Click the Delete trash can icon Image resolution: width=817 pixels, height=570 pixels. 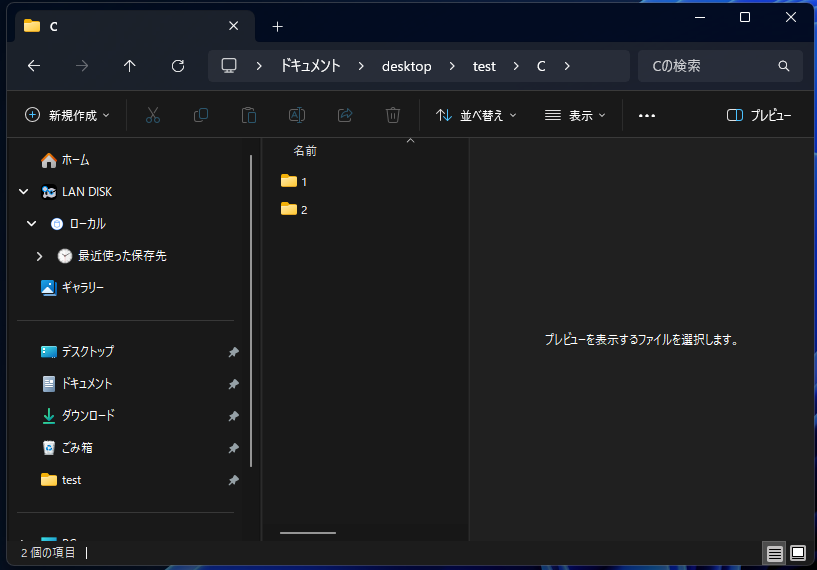tap(393, 115)
